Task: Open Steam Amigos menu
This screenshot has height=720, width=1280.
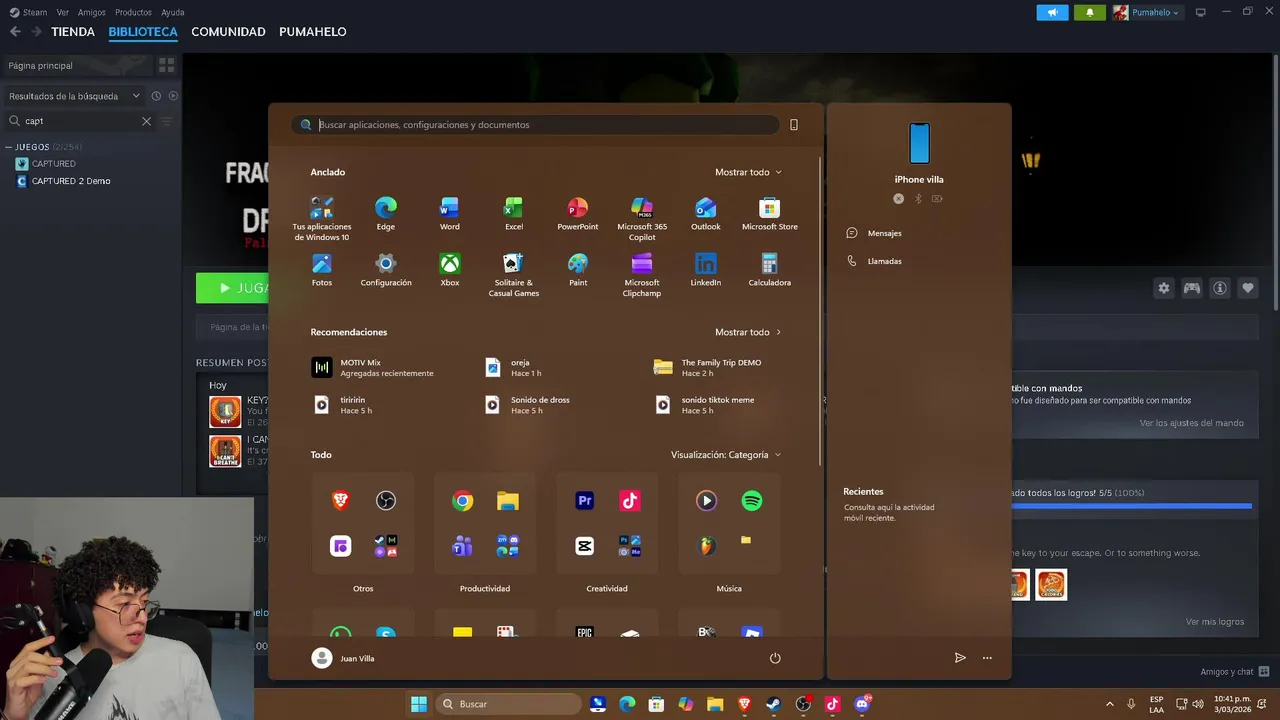Action: click(x=92, y=12)
